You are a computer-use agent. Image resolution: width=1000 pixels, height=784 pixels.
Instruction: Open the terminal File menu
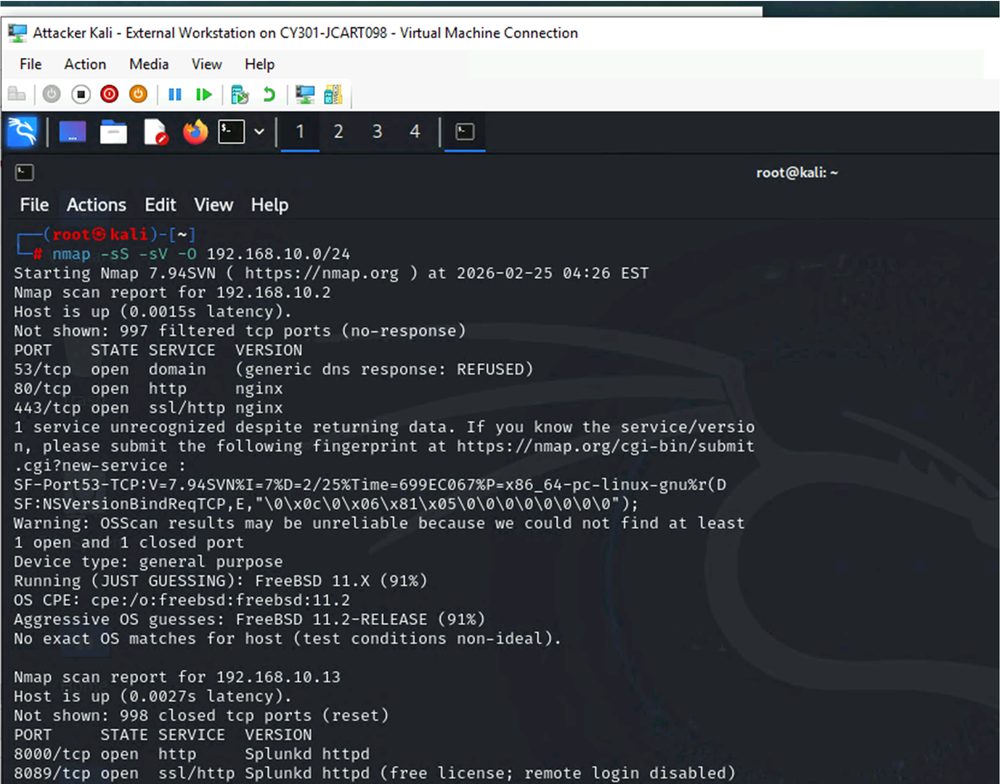[34, 205]
